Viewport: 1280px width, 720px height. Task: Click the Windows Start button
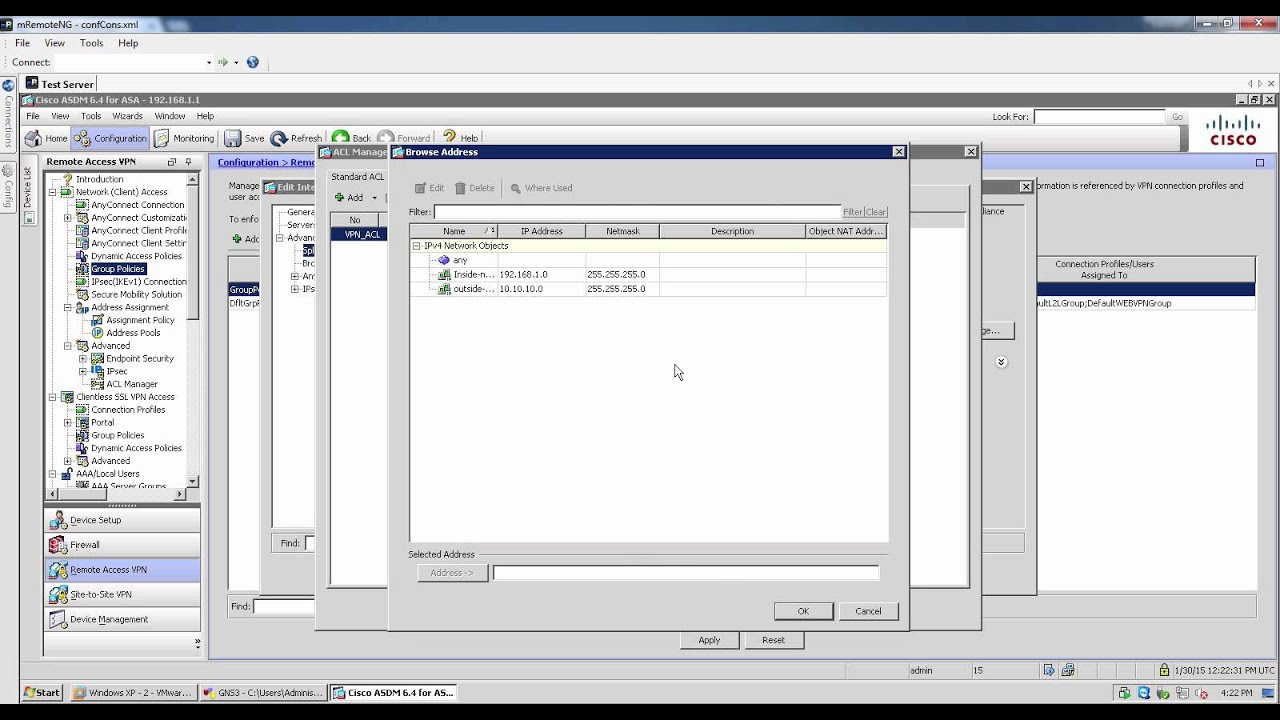[42, 692]
